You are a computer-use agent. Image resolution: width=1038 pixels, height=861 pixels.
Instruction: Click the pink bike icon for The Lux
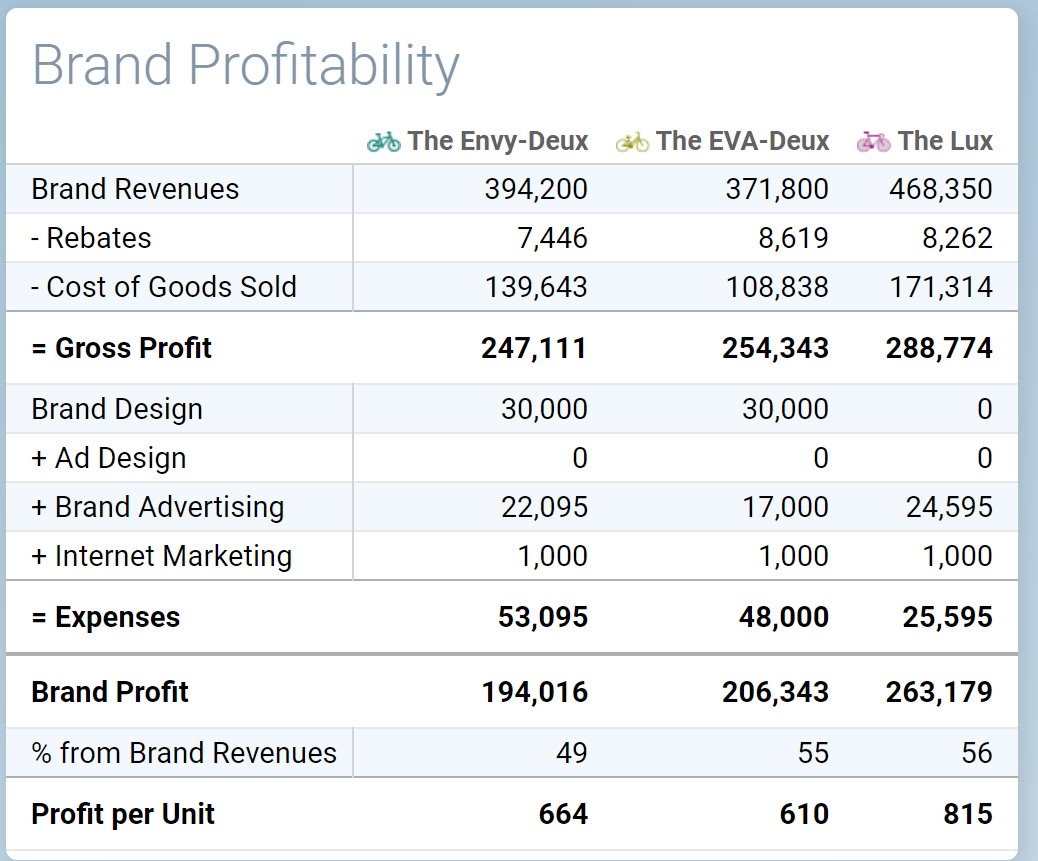point(873,142)
